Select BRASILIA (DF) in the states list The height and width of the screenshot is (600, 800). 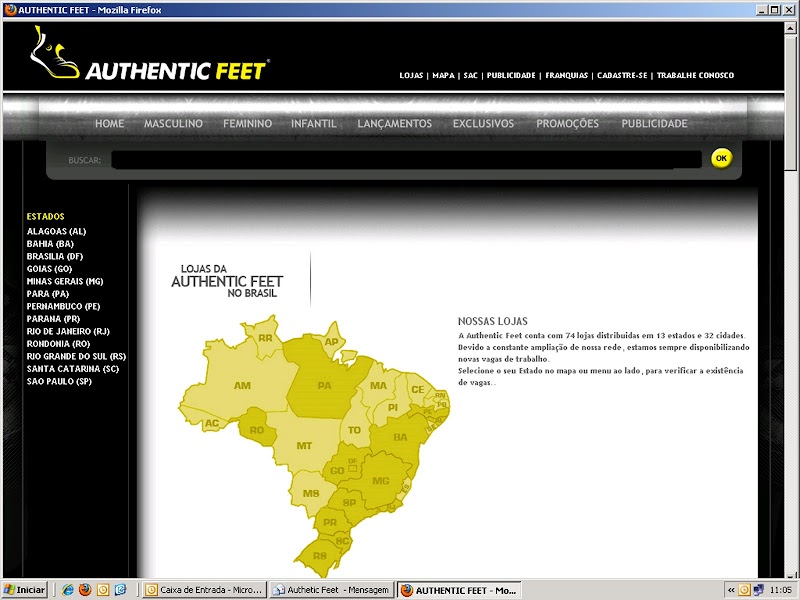tap(55, 257)
